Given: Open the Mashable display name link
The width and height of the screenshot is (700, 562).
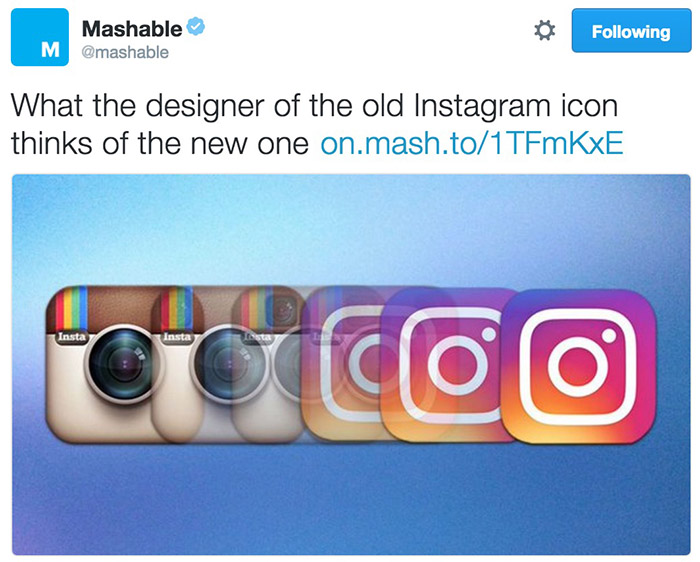Looking at the screenshot, I should [132, 29].
